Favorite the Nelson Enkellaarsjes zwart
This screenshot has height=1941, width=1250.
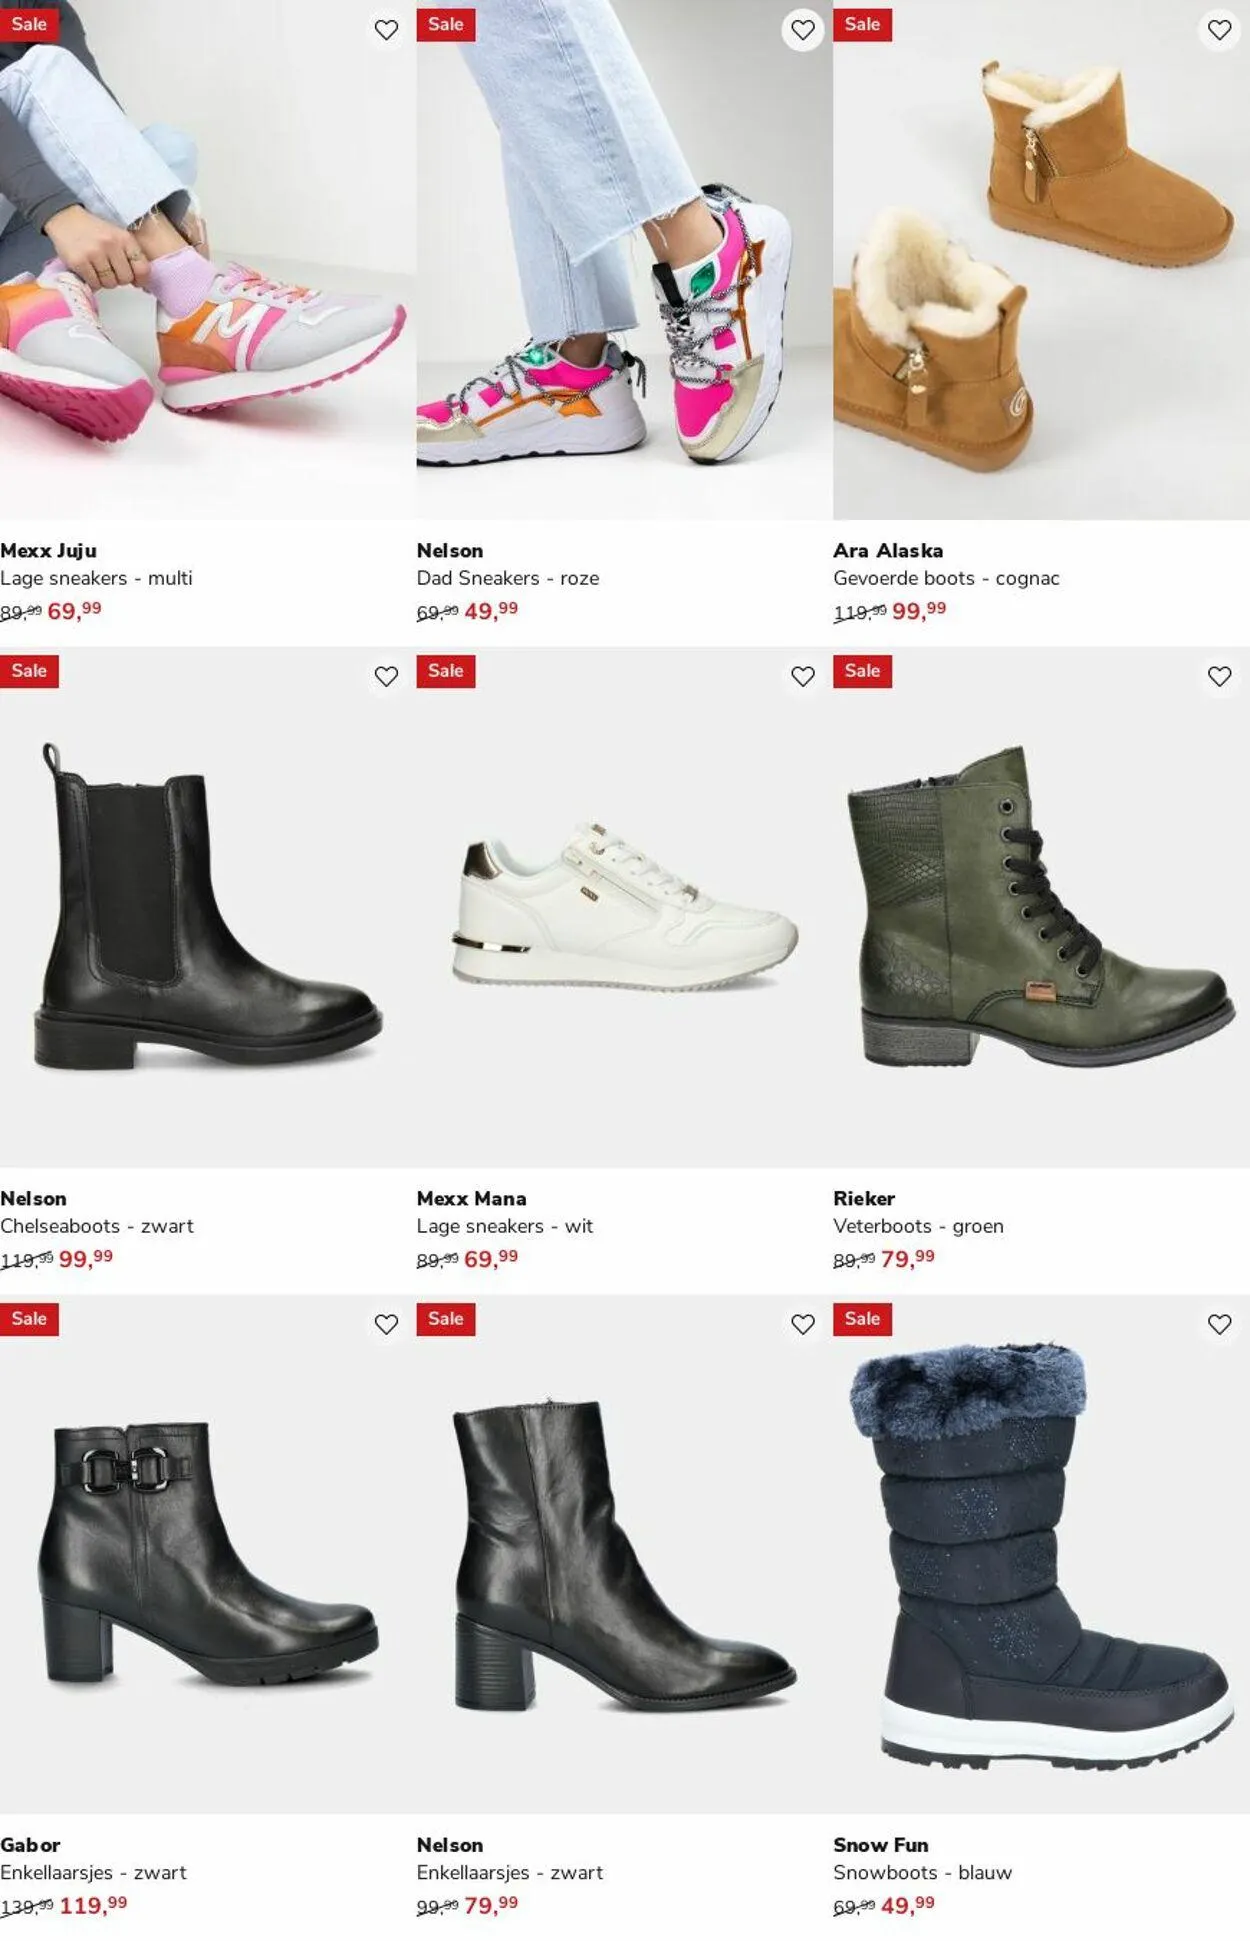[x=803, y=1325]
